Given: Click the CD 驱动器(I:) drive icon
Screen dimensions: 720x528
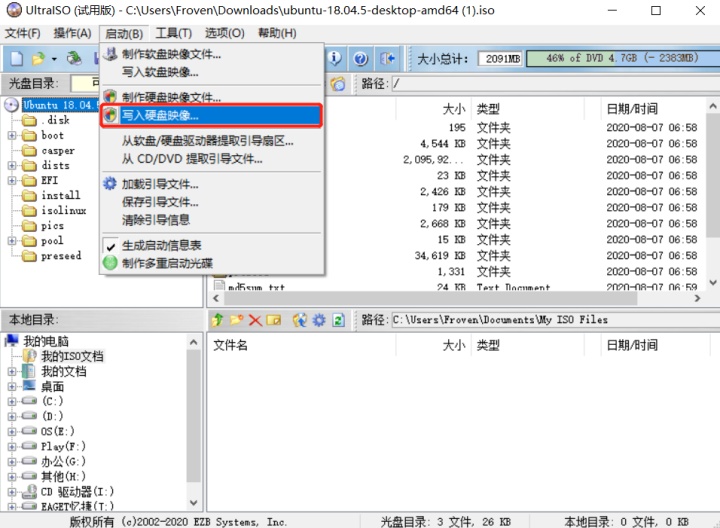Looking at the screenshot, I should [30, 492].
